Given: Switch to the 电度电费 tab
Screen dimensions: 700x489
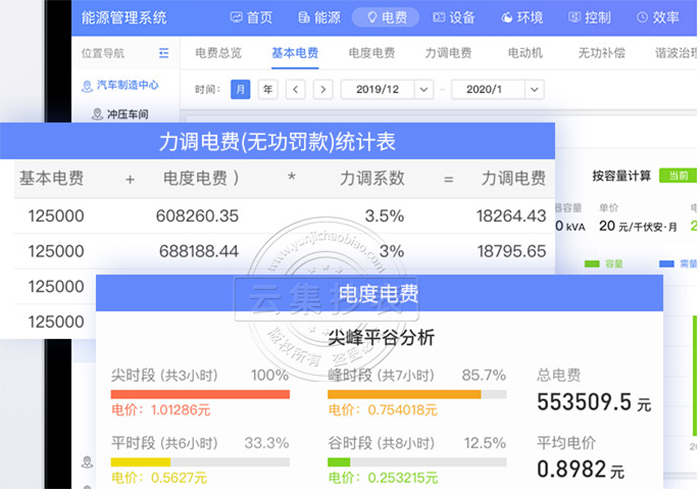Looking at the screenshot, I should (371, 54).
